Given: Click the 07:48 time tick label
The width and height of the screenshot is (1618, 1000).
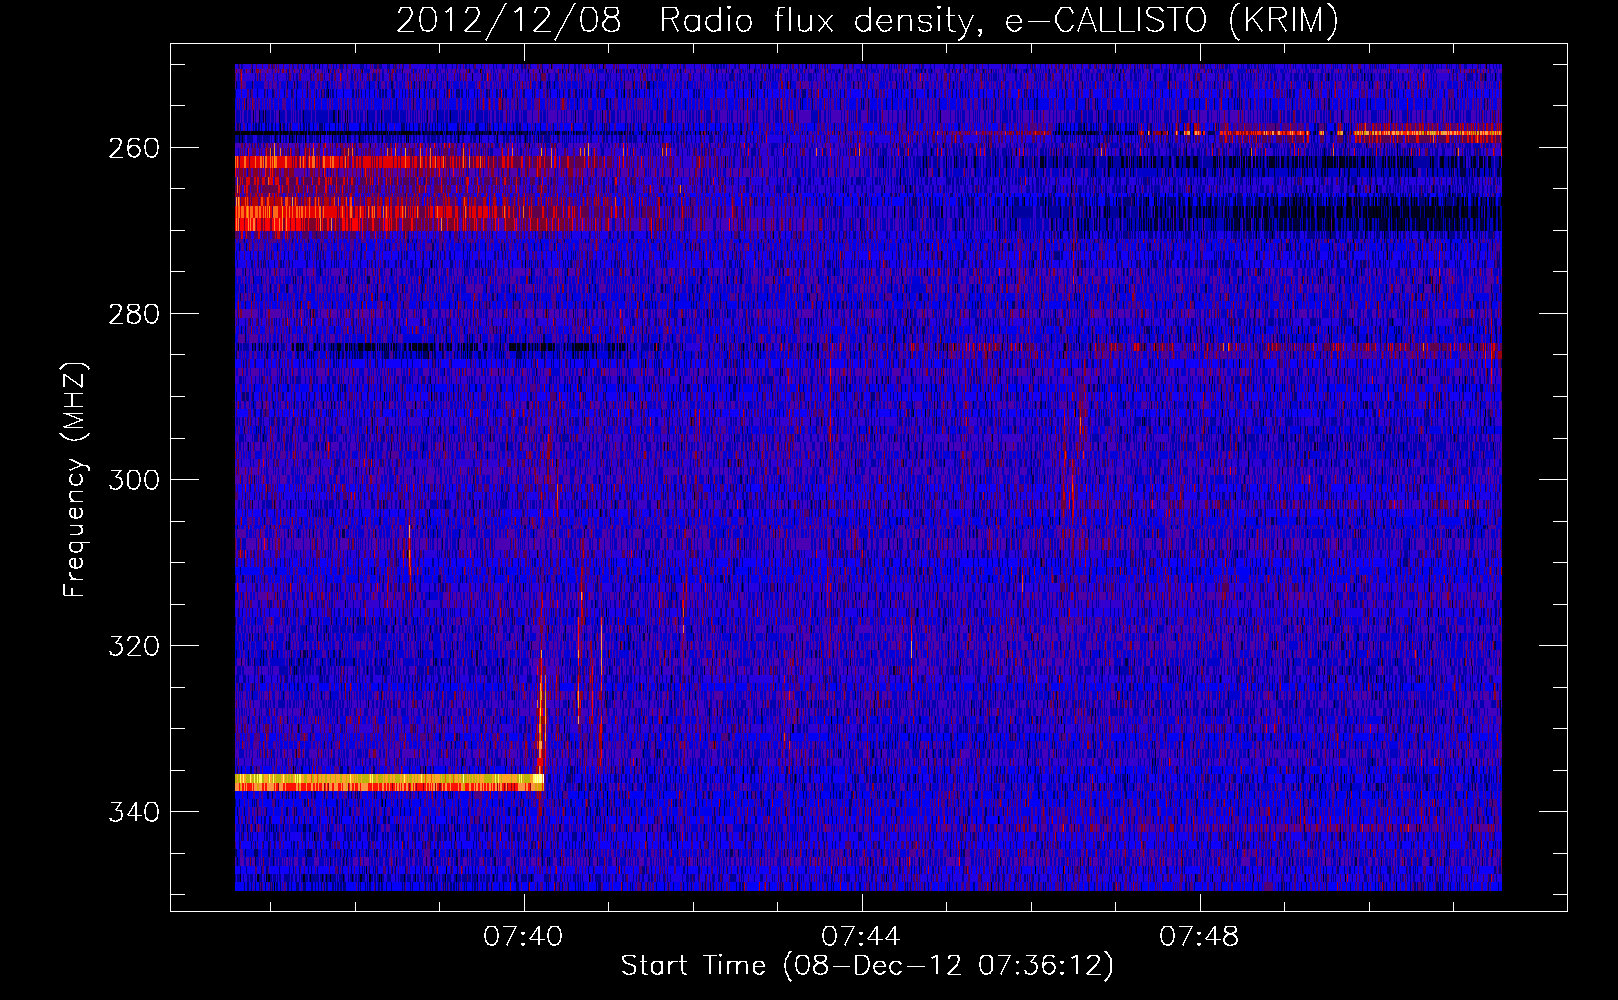Looking at the screenshot, I should click(1199, 937).
